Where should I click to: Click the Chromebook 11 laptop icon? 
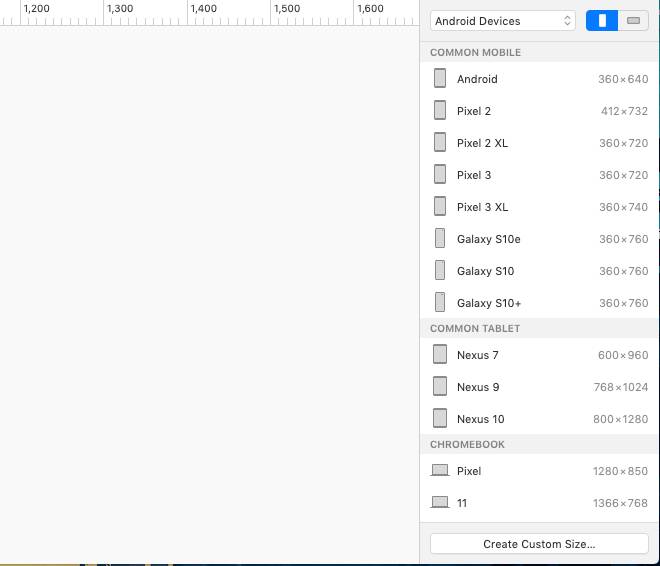coord(440,502)
